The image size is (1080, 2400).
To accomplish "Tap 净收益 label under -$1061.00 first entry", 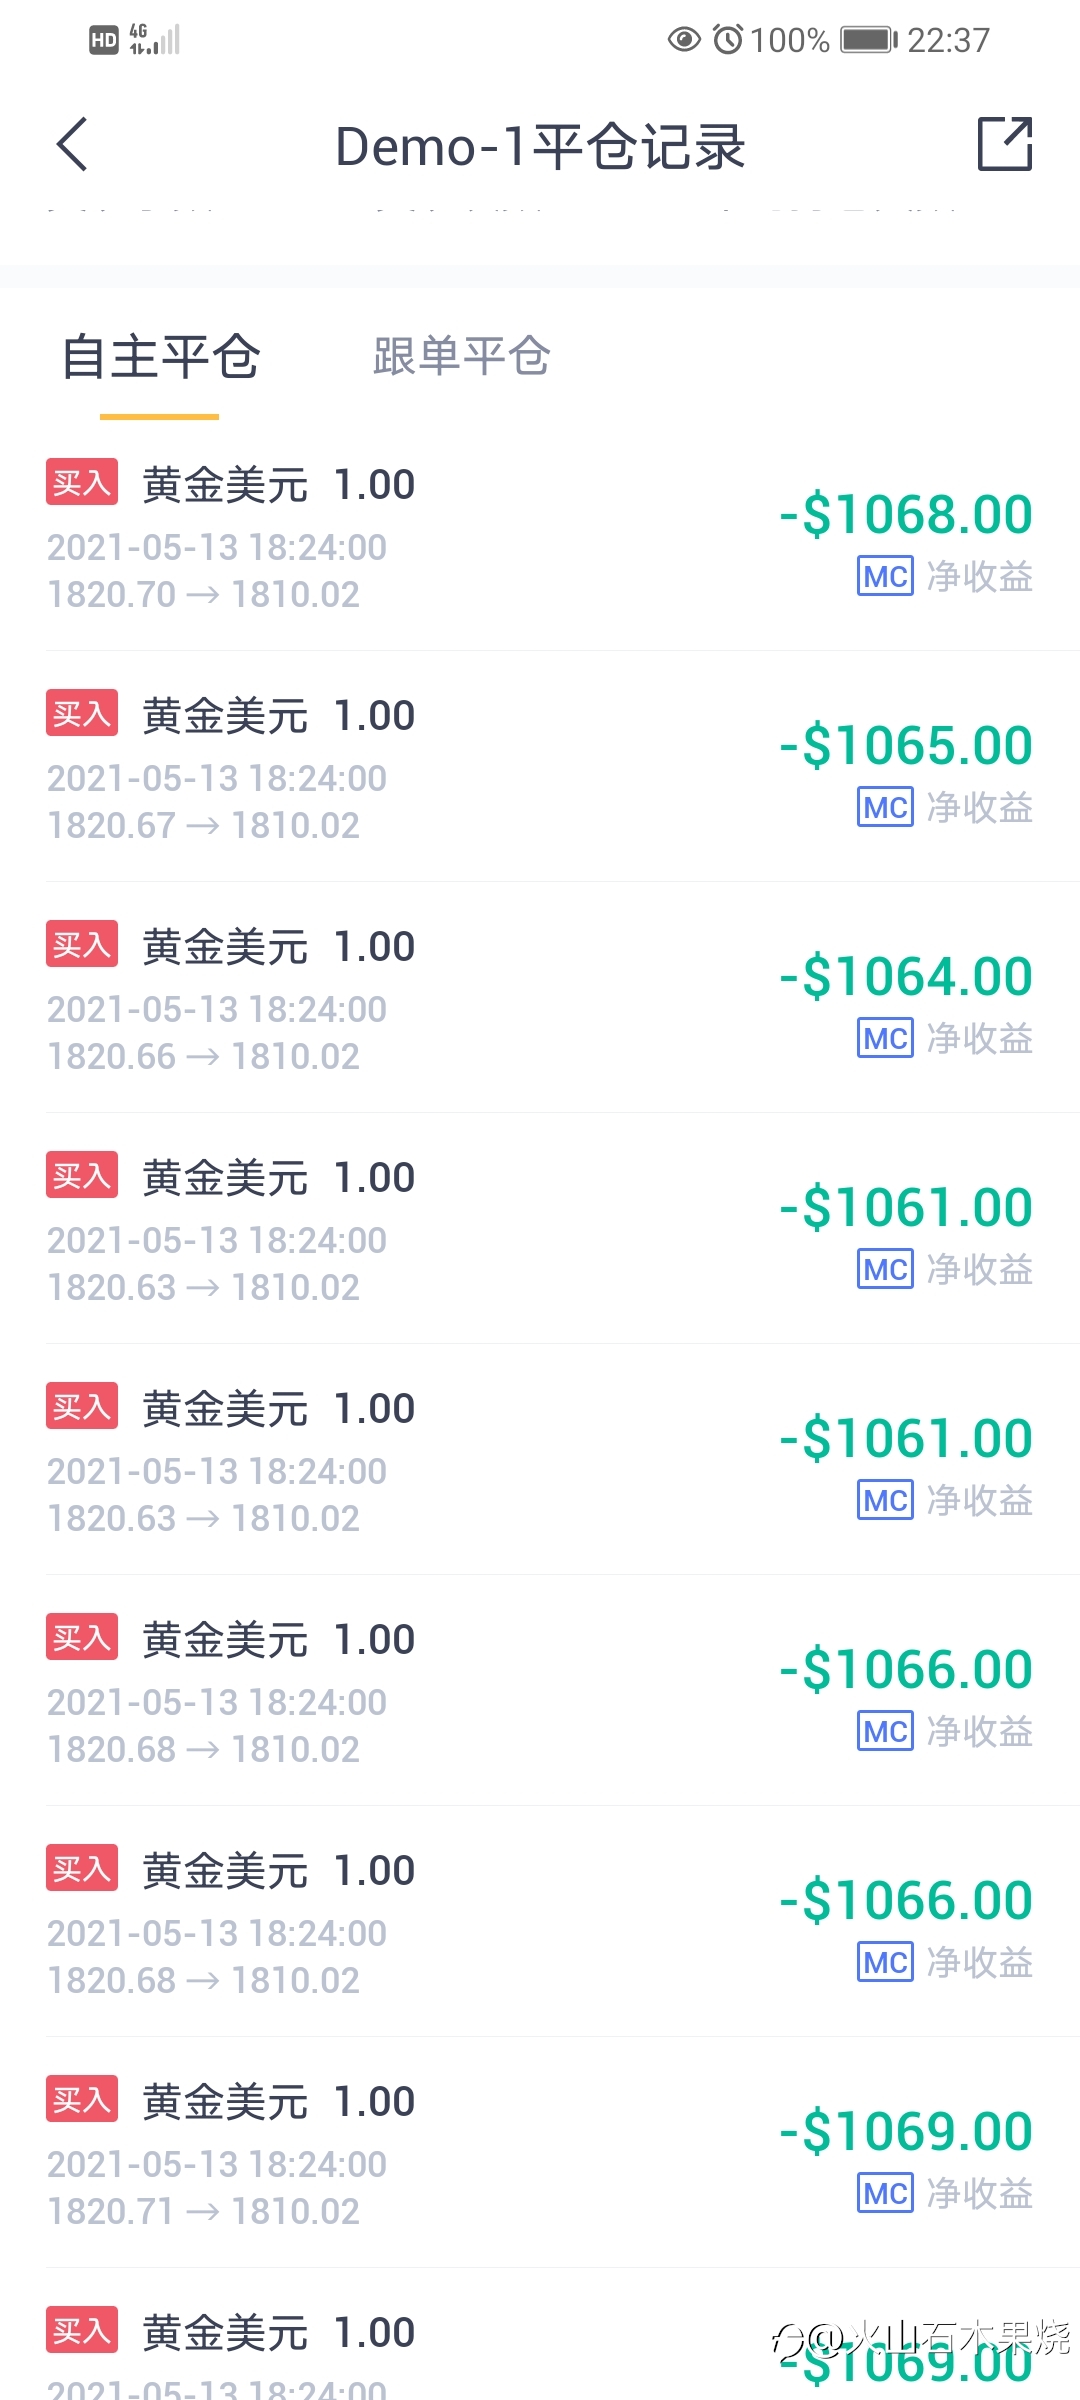I will [980, 1269].
